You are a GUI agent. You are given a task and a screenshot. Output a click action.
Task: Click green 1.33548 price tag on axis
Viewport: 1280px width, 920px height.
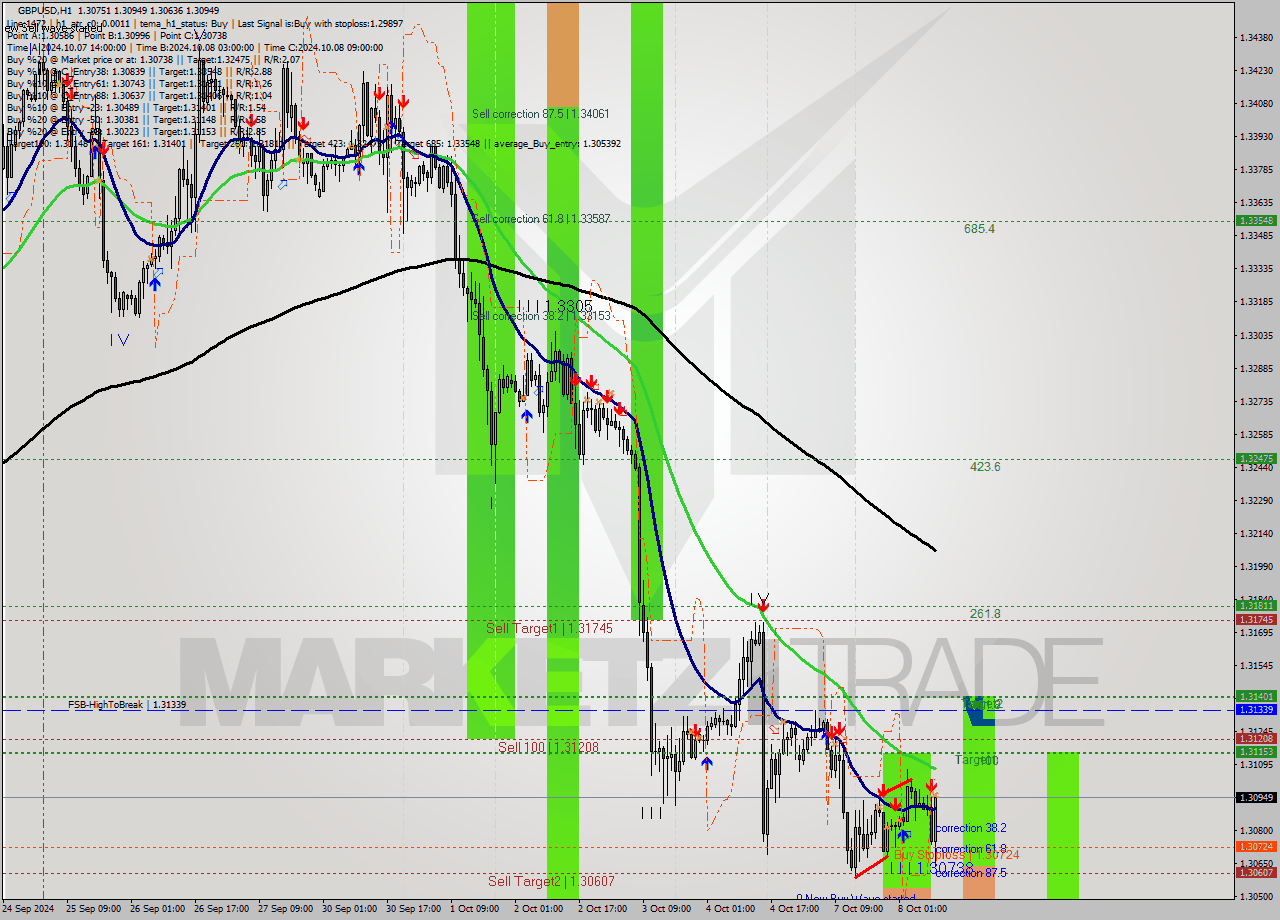coord(1256,221)
